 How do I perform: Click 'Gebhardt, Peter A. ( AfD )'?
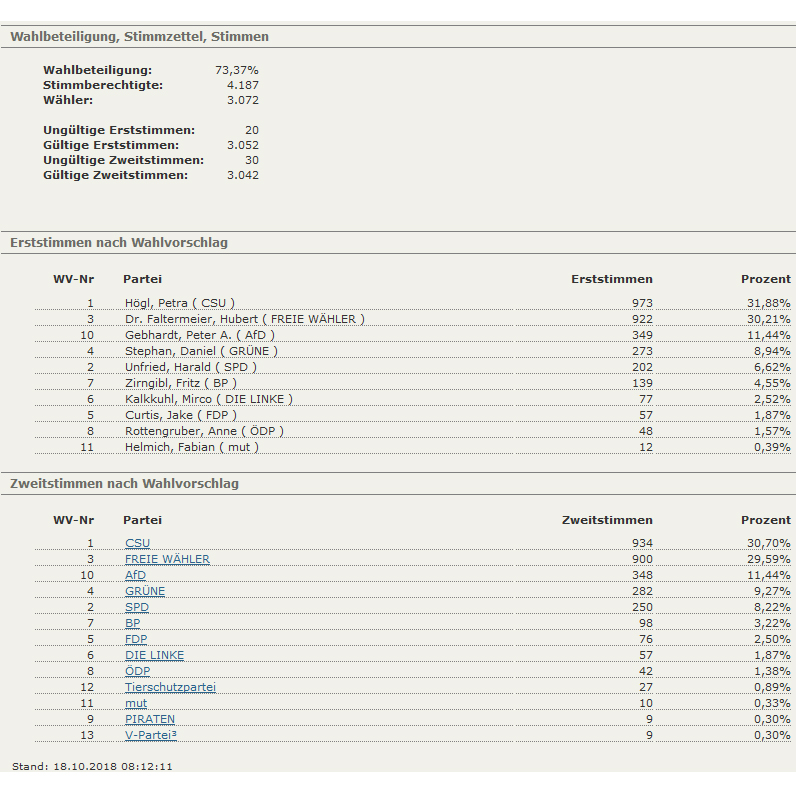point(200,335)
